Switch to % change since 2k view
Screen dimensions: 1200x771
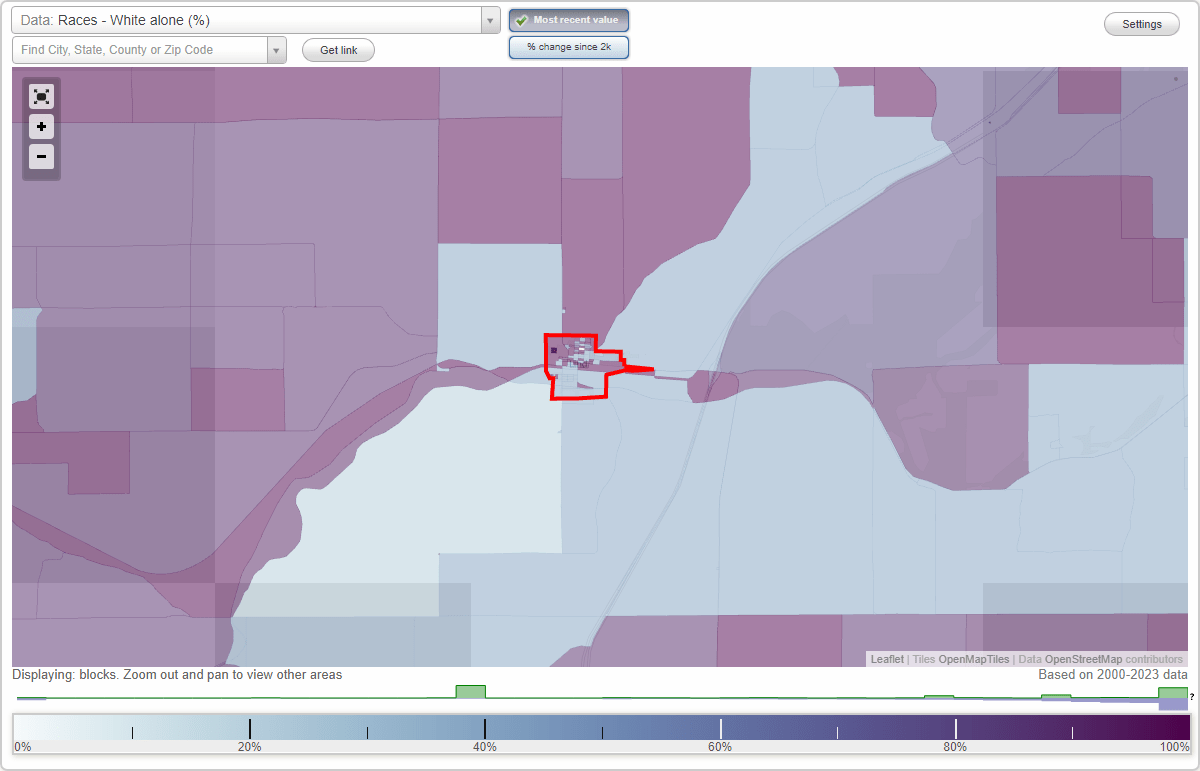(569, 46)
